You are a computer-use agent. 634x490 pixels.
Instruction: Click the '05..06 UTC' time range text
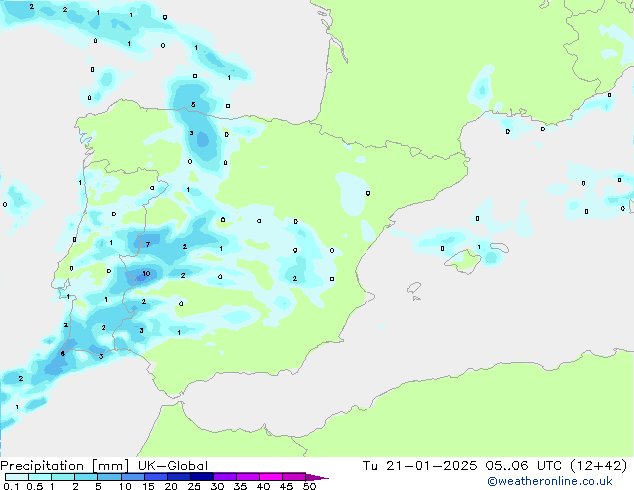524,466
